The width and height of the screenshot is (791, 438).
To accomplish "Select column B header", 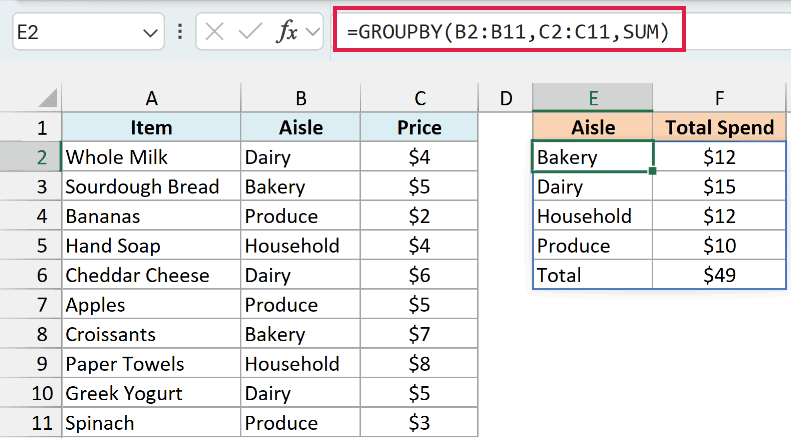I will 301,98.
